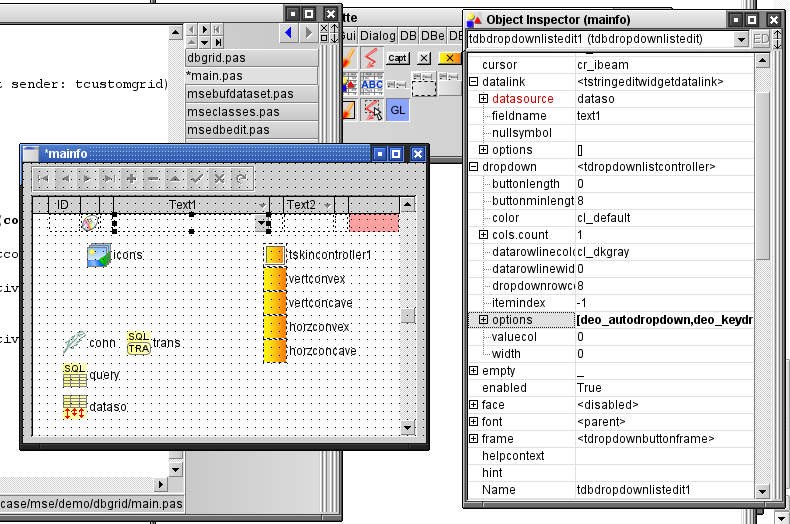
Task: Collapse the datalink property node
Action: click(473, 82)
